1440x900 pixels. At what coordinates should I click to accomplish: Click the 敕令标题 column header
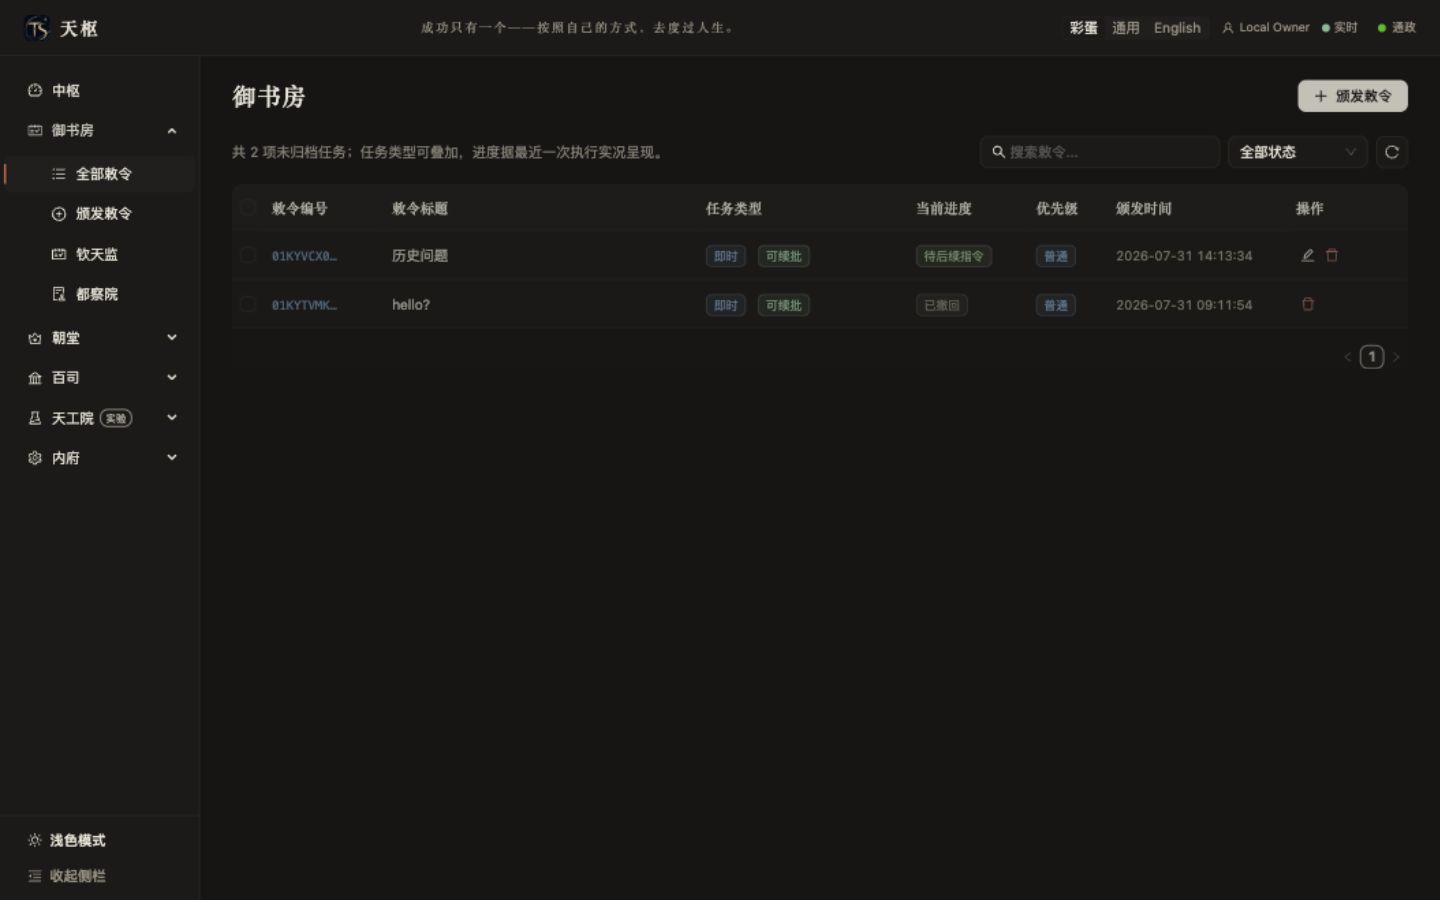(420, 208)
